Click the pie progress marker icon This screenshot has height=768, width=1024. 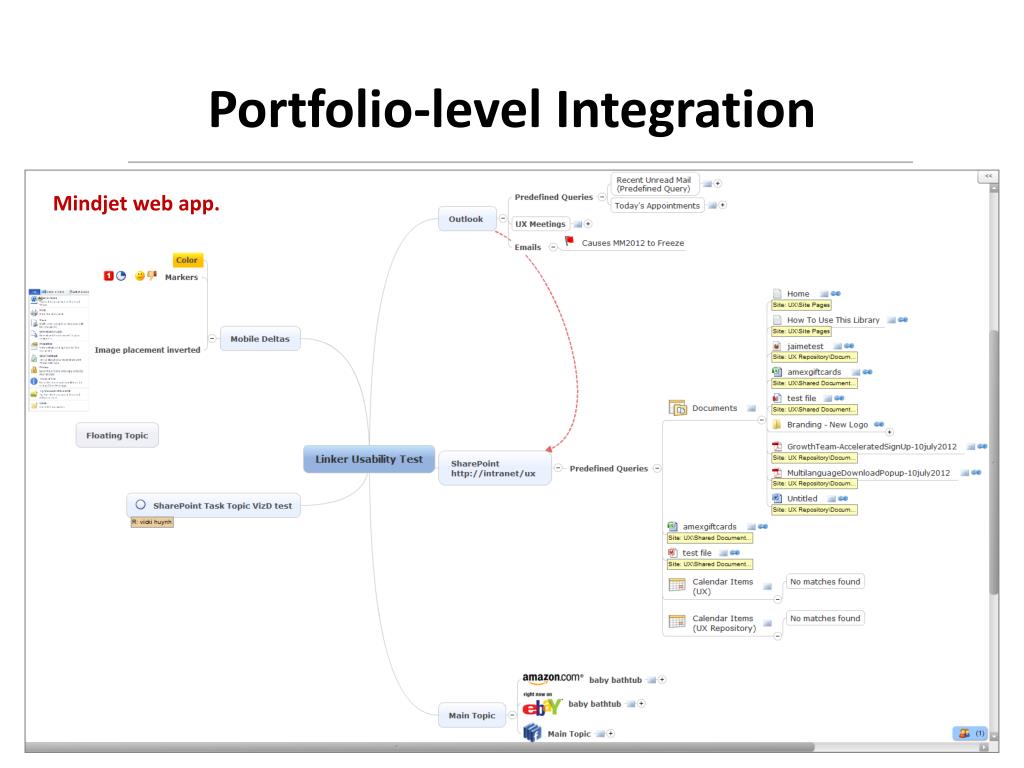(x=121, y=276)
